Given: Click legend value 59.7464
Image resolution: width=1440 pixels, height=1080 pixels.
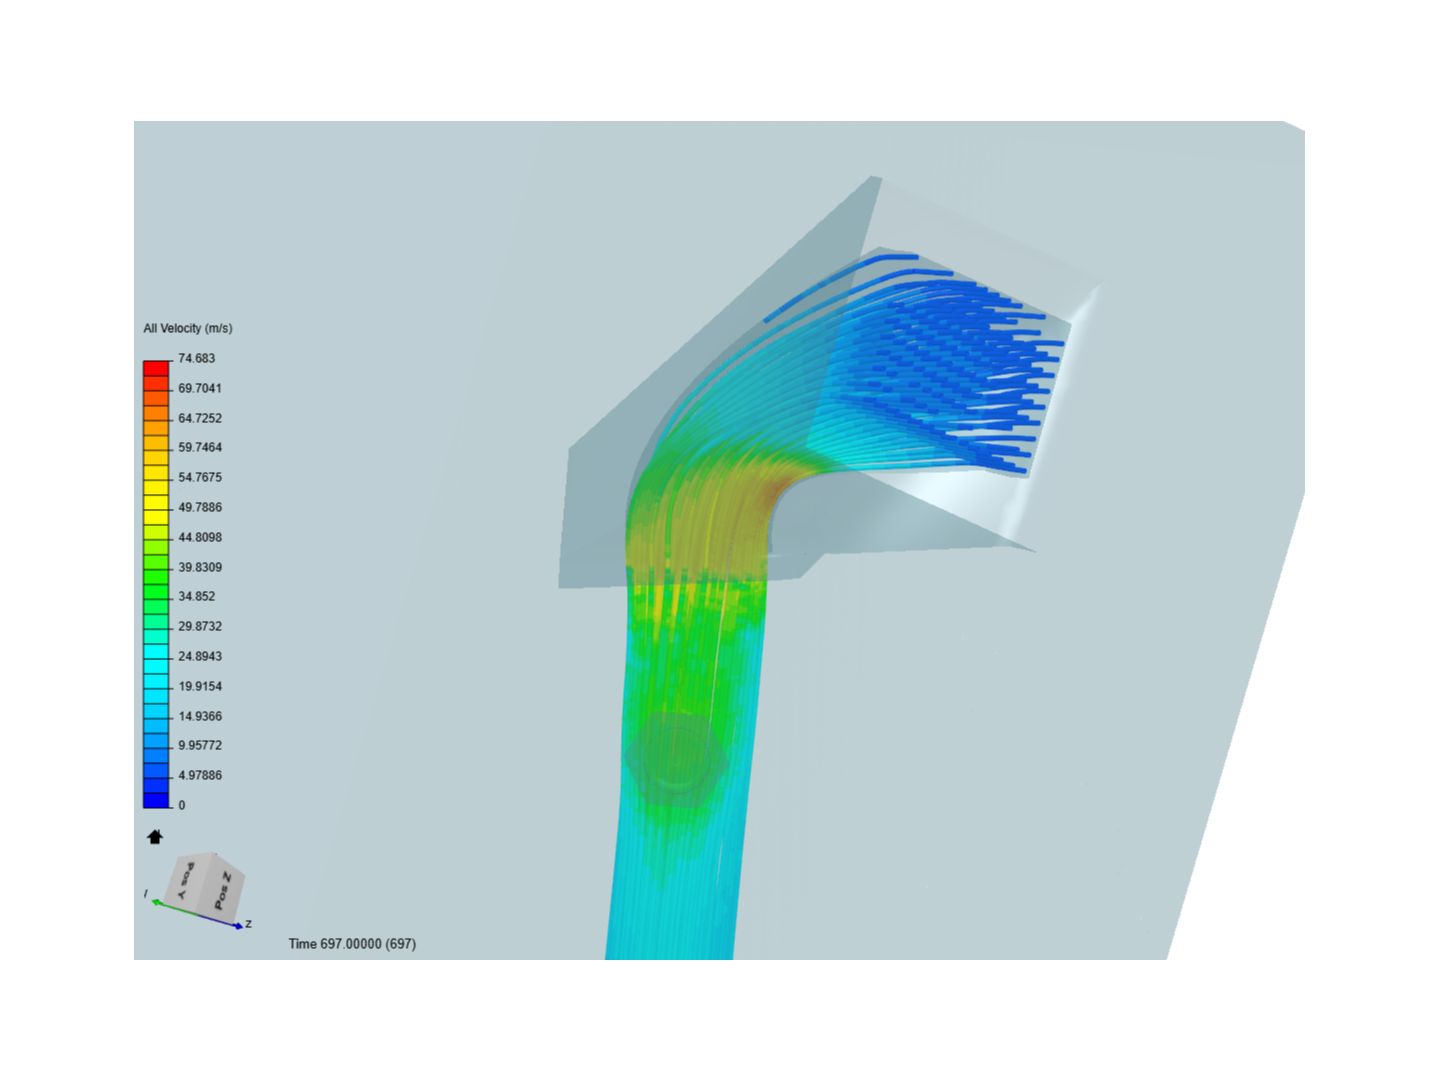Looking at the screenshot, I should pyautogui.click(x=200, y=447).
